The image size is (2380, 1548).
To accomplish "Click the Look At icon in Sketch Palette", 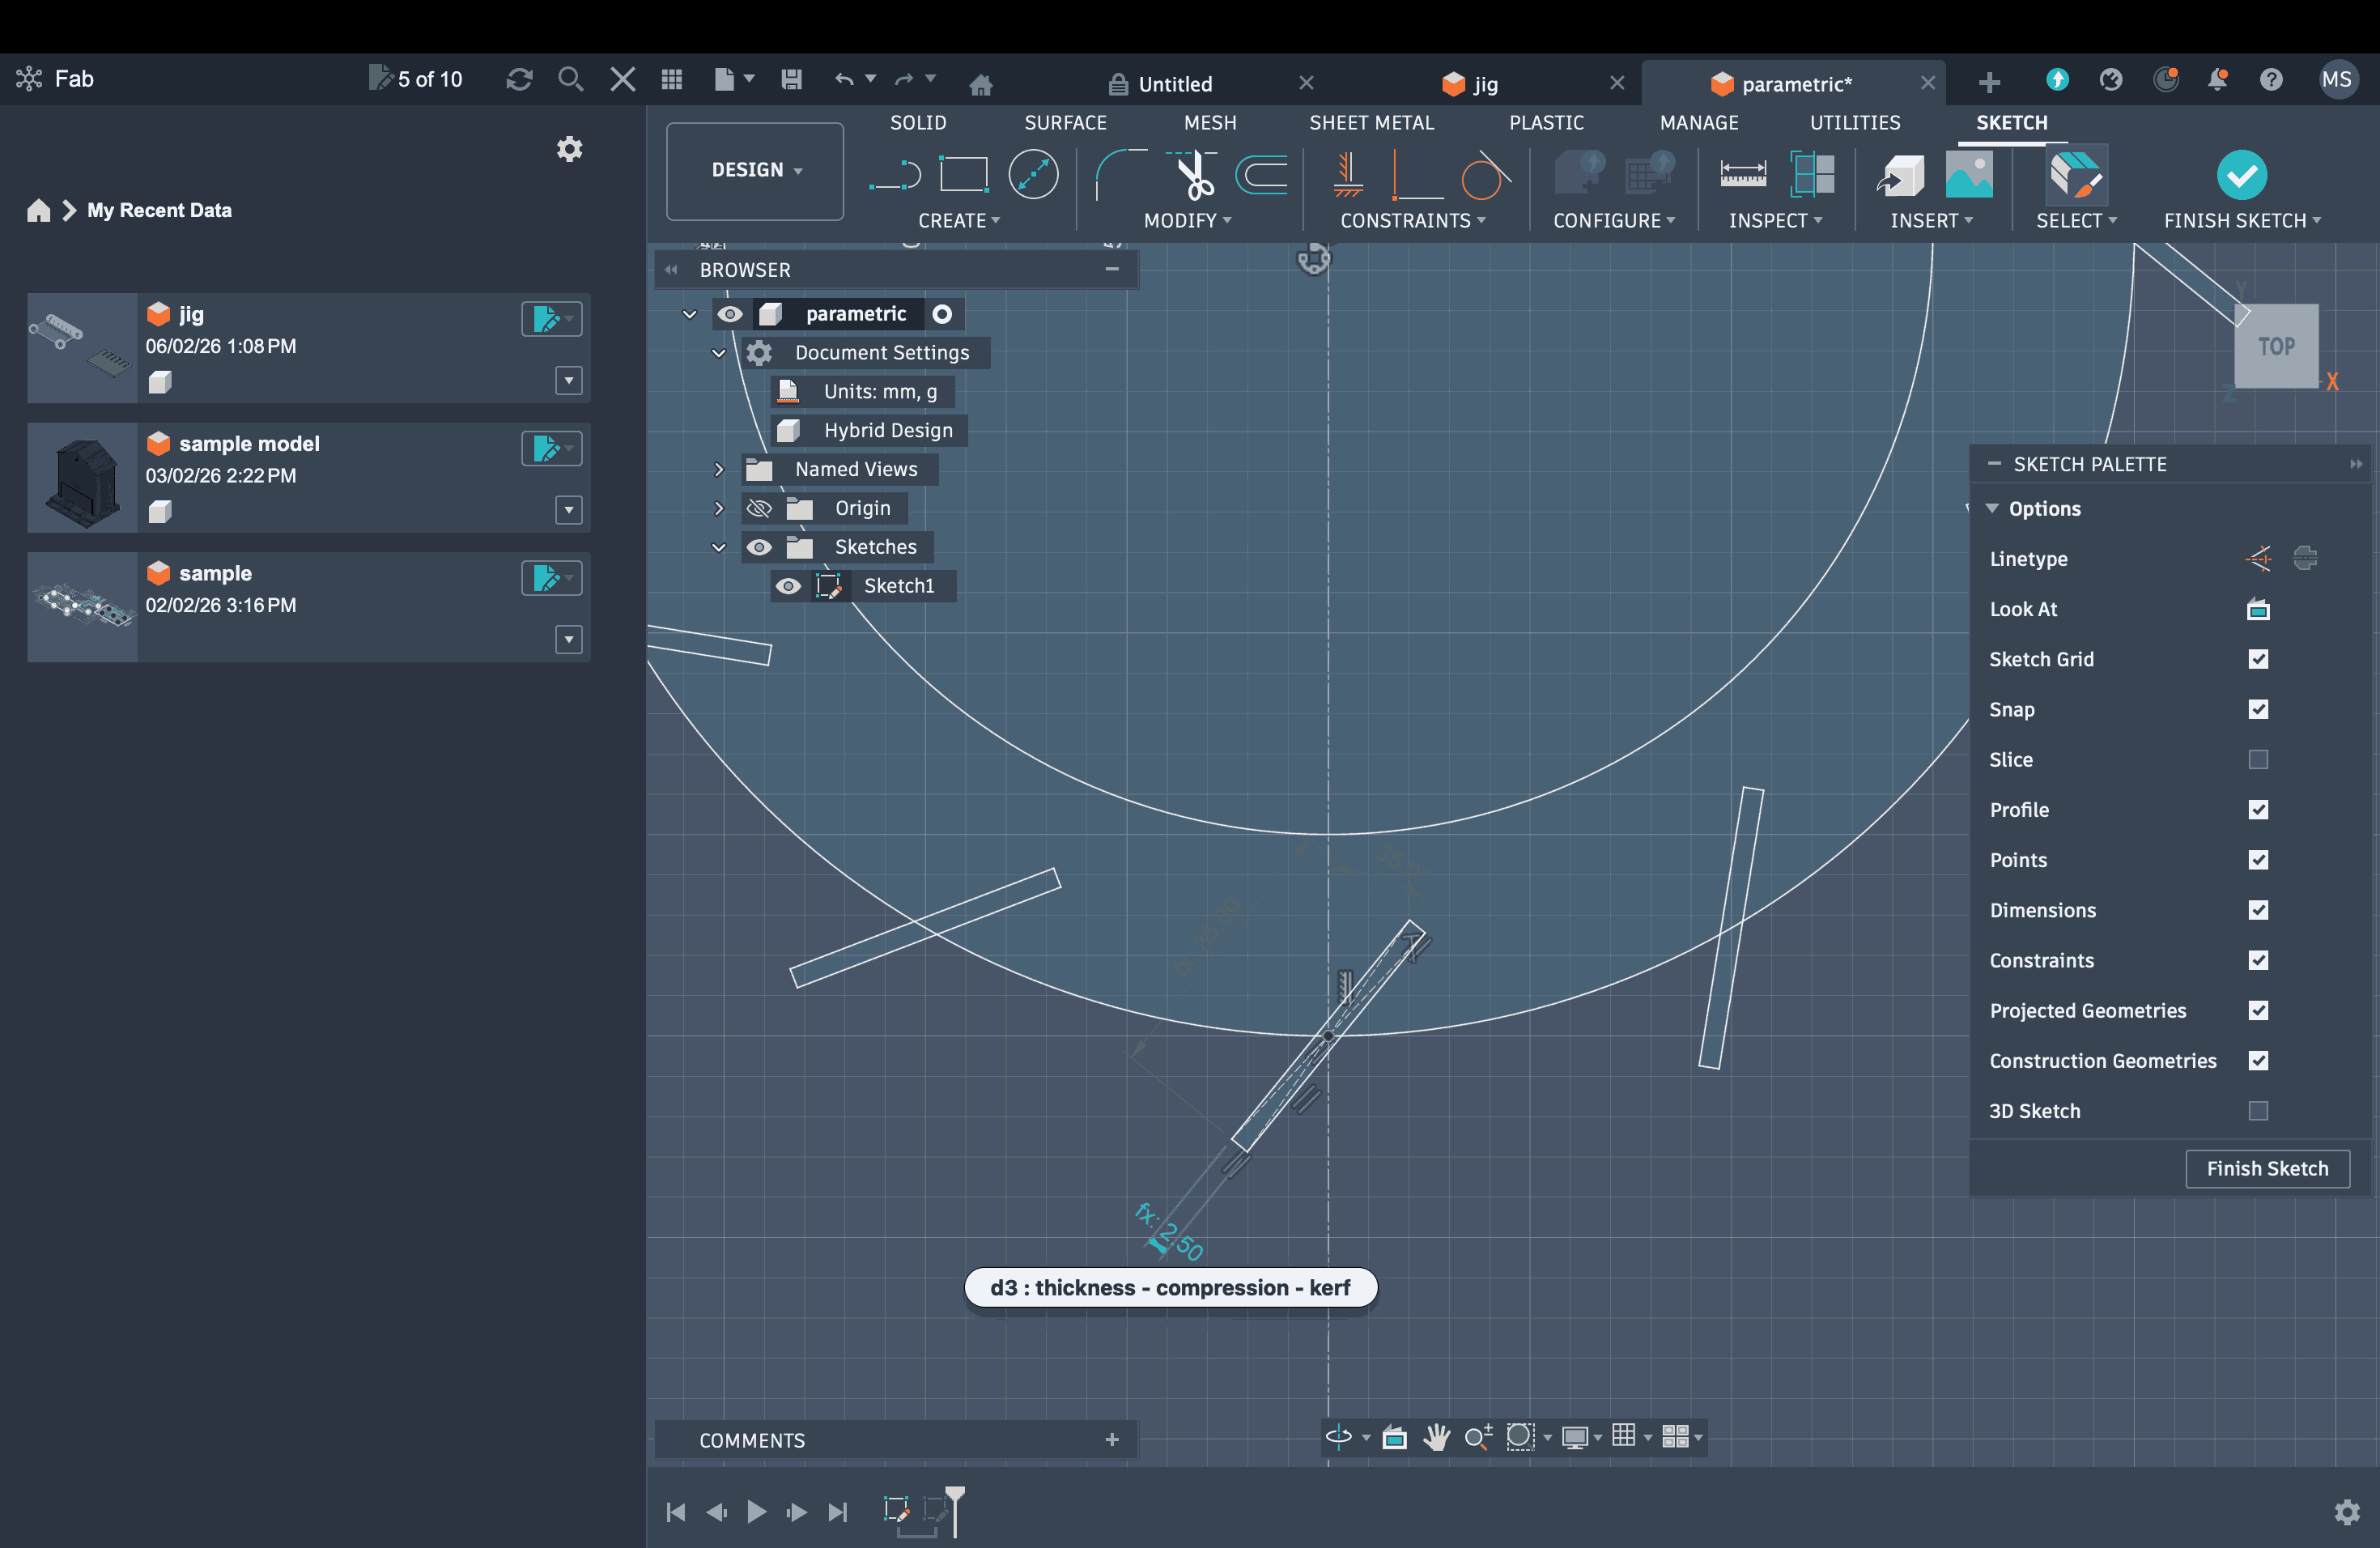I will click(2257, 609).
